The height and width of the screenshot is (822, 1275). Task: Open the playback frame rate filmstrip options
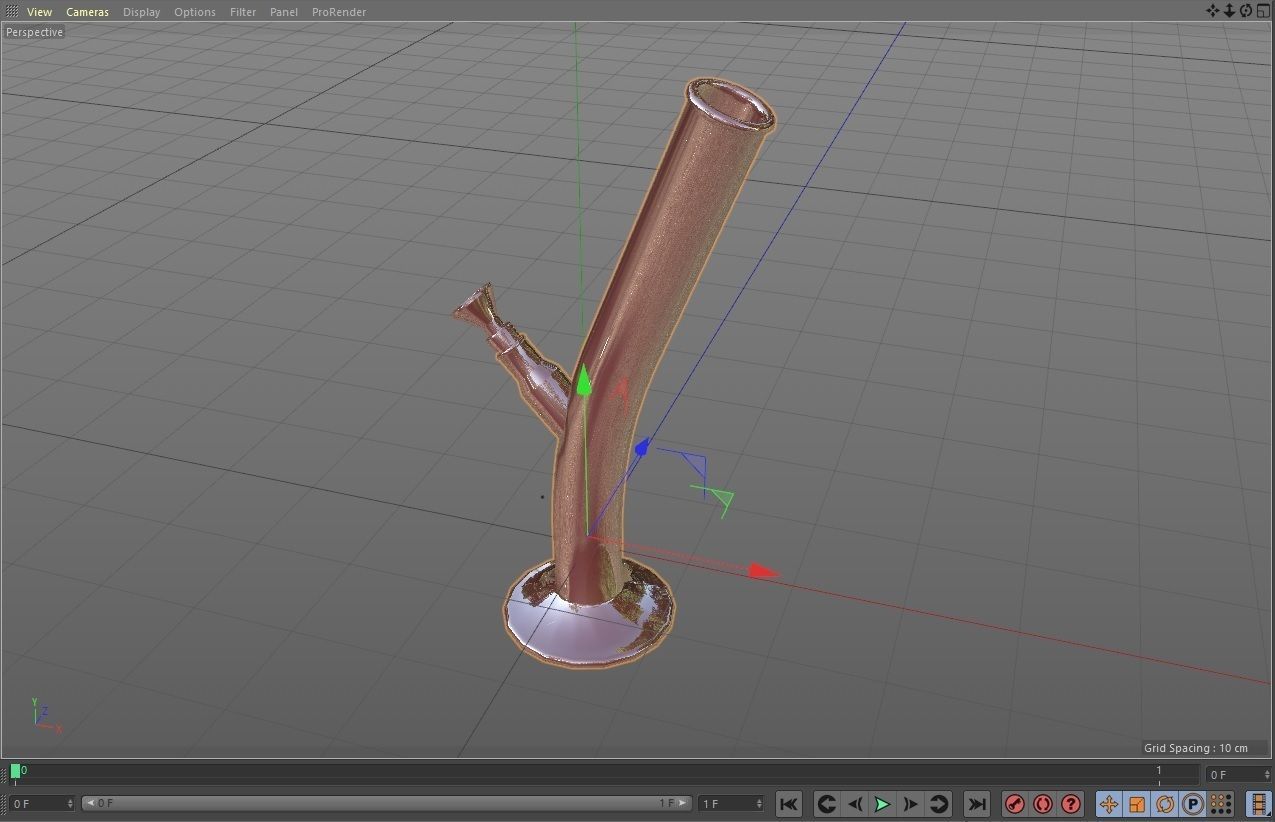click(1259, 804)
